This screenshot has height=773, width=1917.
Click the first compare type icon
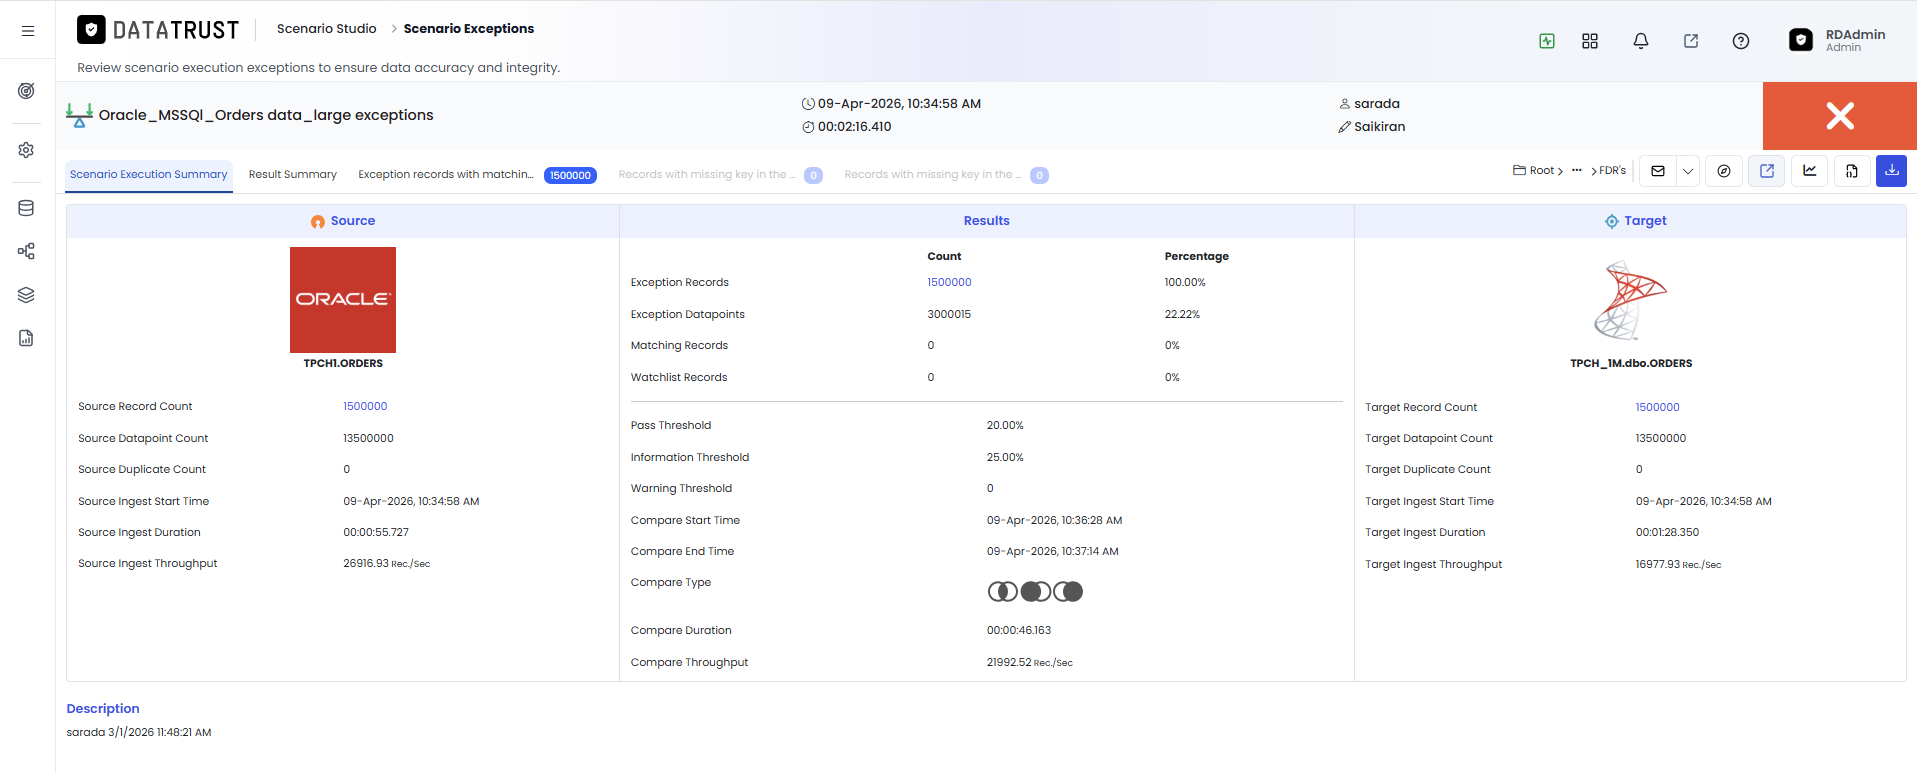point(1002,592)
